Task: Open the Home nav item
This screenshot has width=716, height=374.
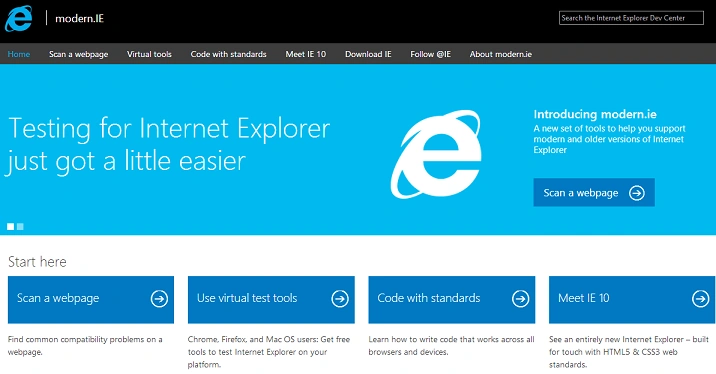Action: pos(19,54)
